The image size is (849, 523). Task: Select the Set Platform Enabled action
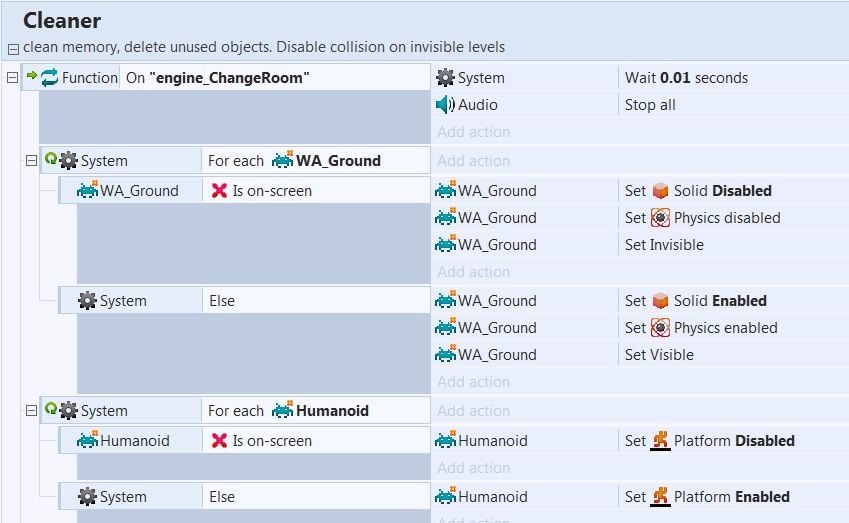coord(720,497)
